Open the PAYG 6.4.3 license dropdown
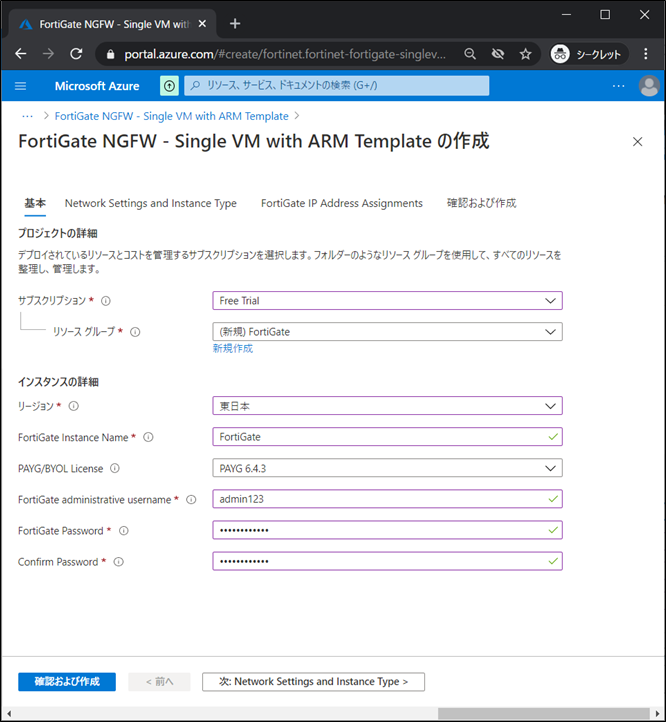The width and height of the screenshot is (666, 722). point(387,468)
